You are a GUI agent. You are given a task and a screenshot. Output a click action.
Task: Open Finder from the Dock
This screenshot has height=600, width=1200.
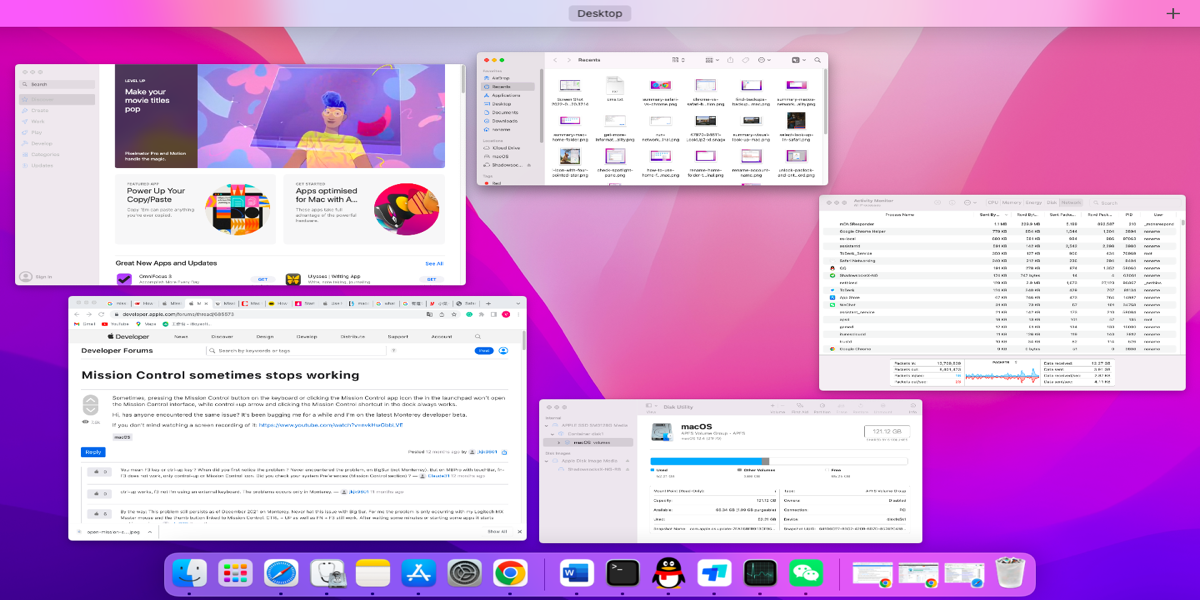pos(189,573)
